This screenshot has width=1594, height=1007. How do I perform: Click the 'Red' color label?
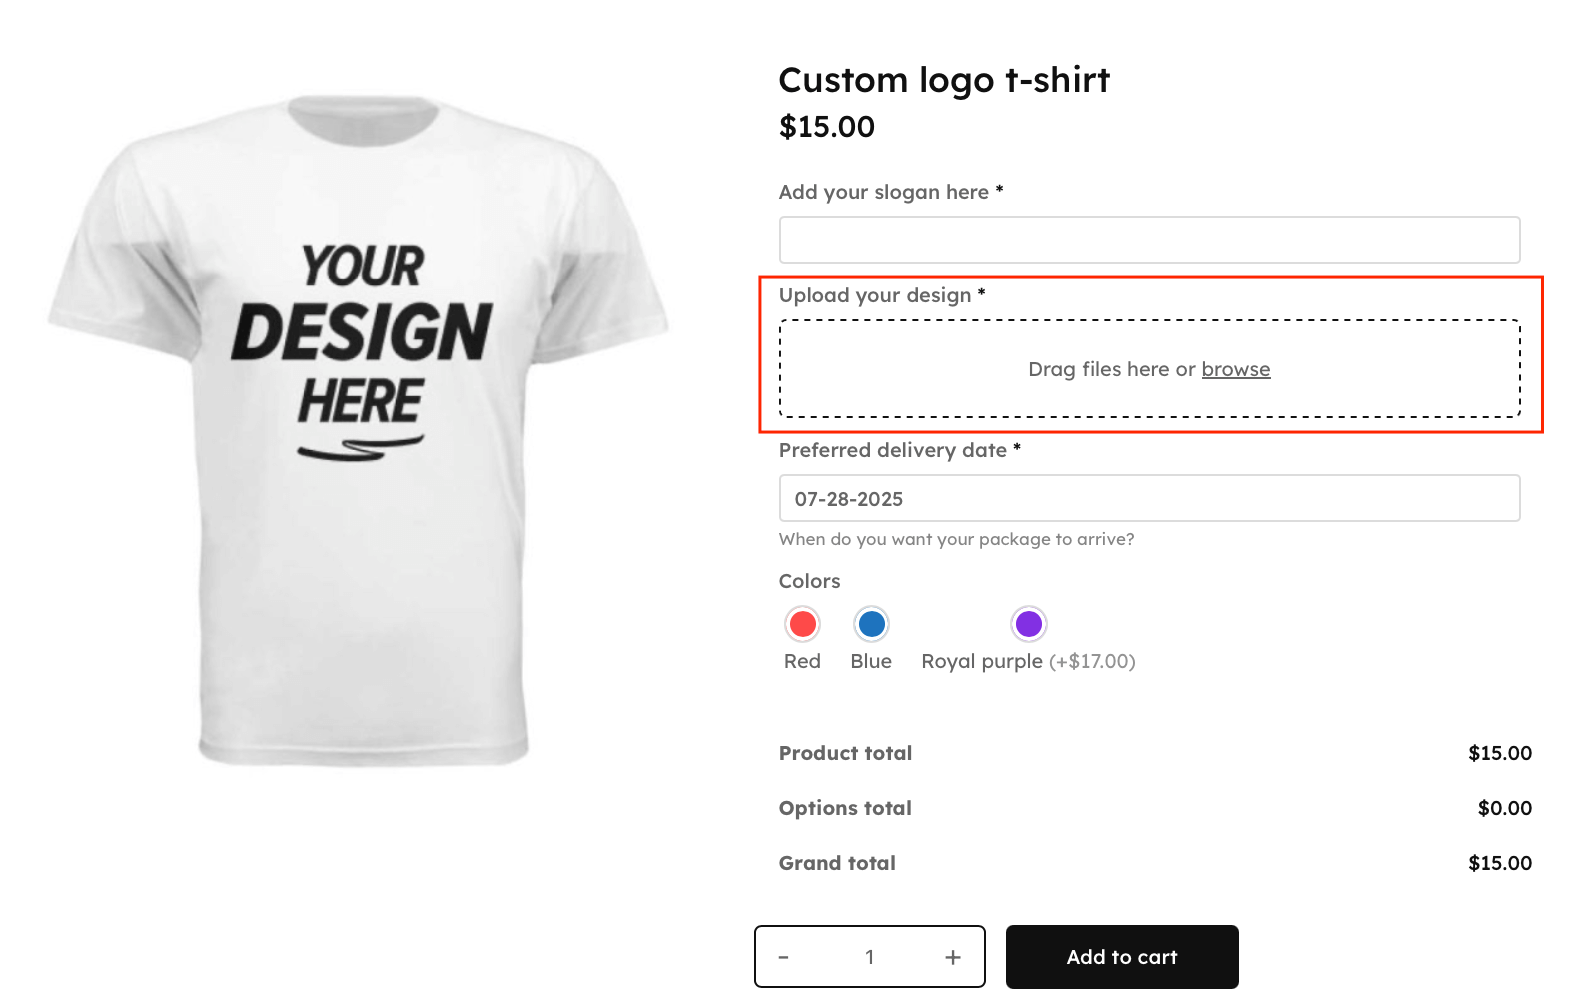coord(802,661)
